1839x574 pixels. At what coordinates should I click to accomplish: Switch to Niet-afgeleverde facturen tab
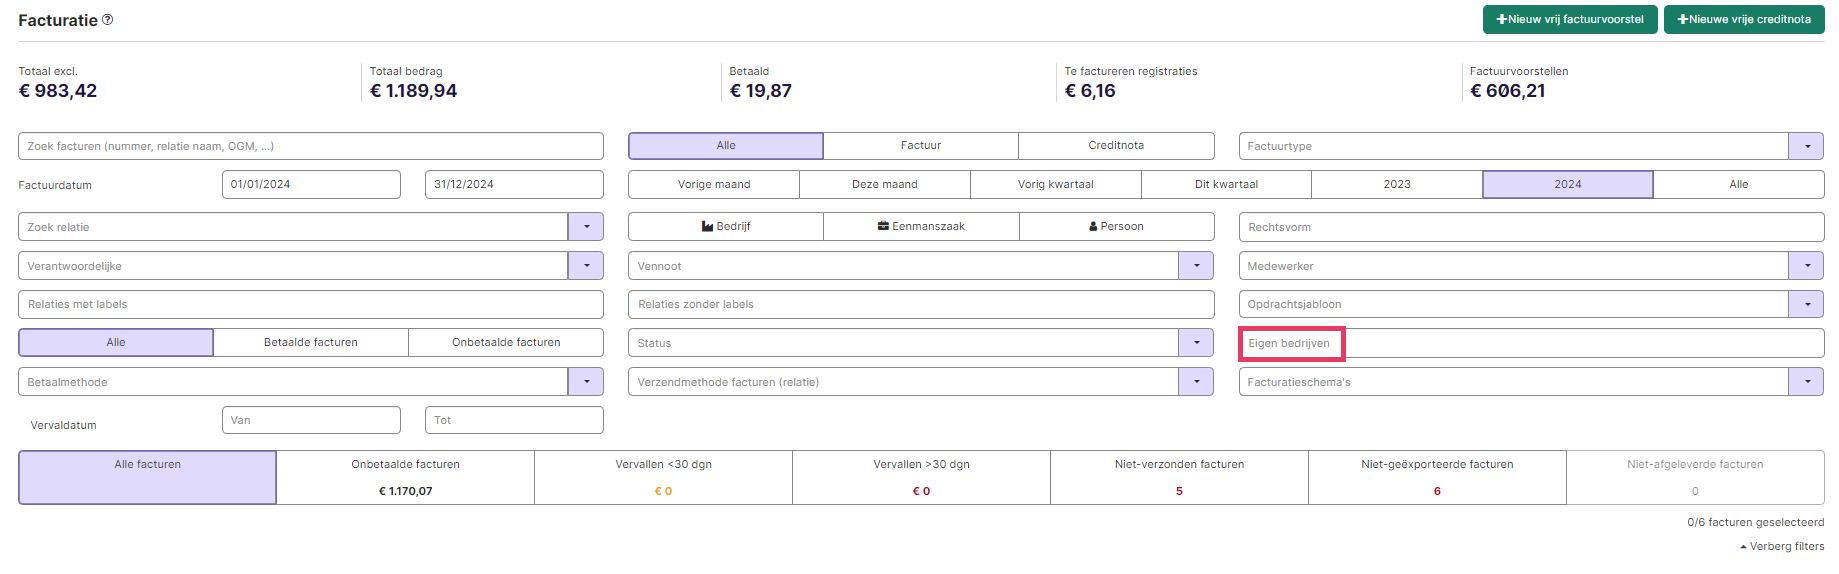point(1696,477)
